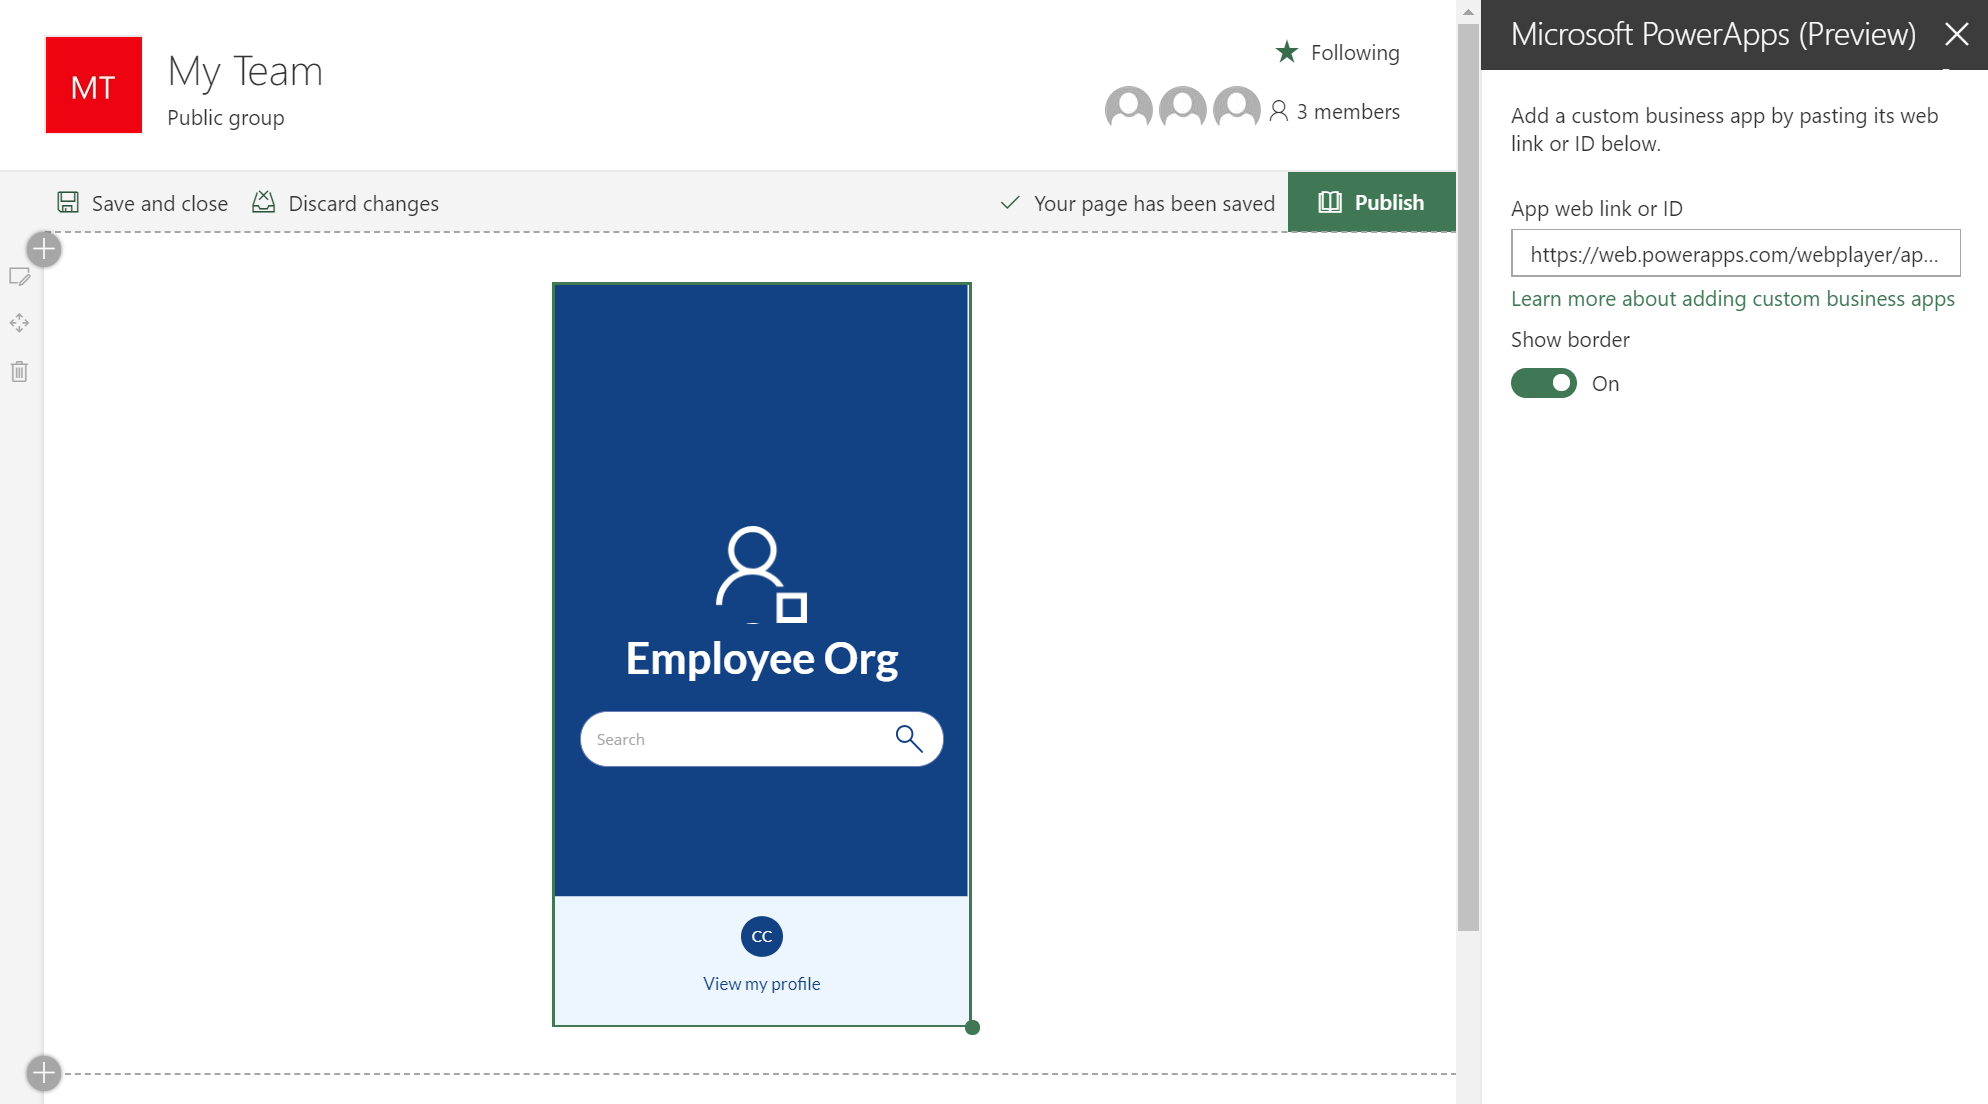The width and height of the screenshot is (1988, 1104).
Task: Close the Microsoft PowerApps pane
Action: point(1957,35)
